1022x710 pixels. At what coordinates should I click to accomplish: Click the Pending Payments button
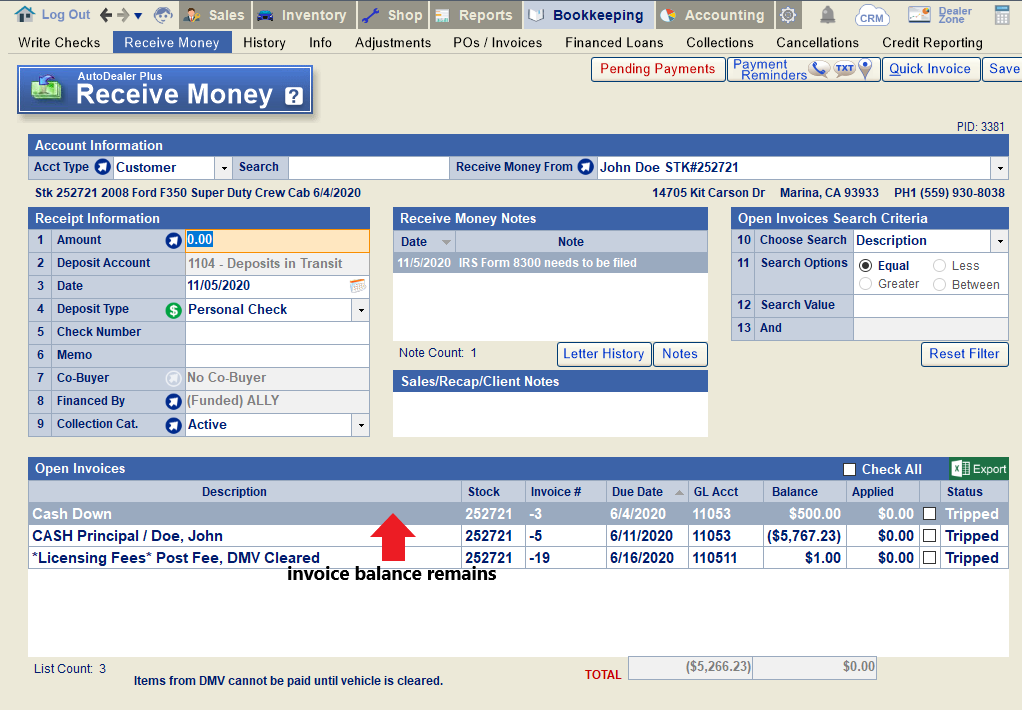657,69
